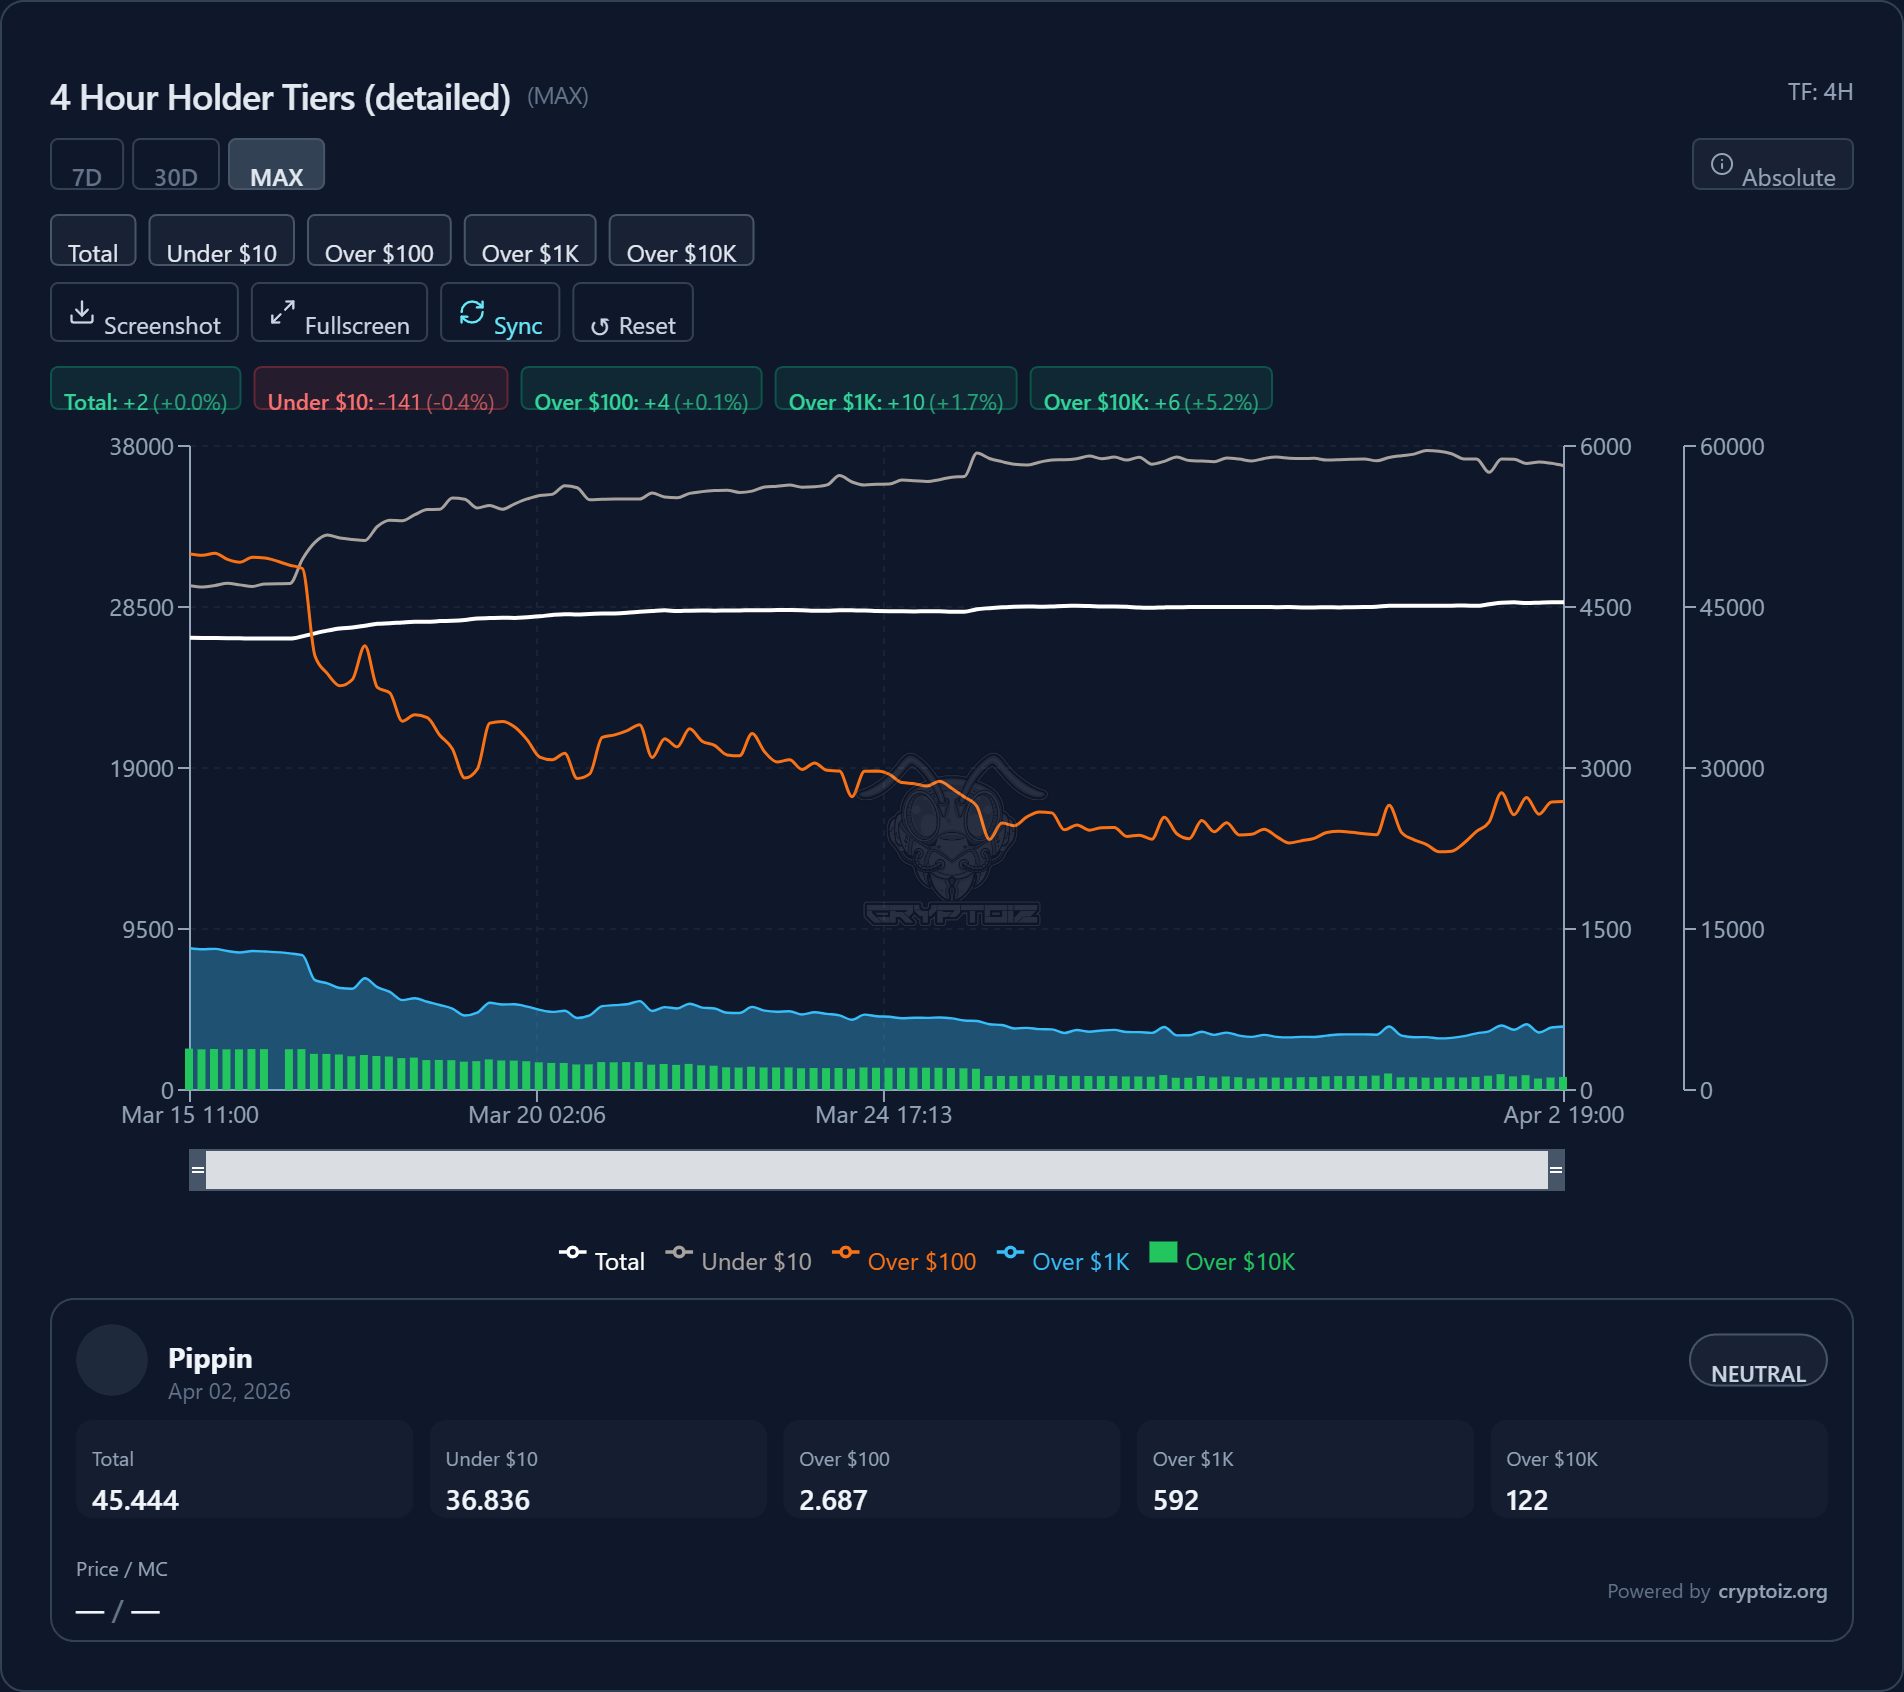Viewport: 1904px width, 1692px height.
Task: Select the 30D timeframe tab
Action: [x=176, y=165]
